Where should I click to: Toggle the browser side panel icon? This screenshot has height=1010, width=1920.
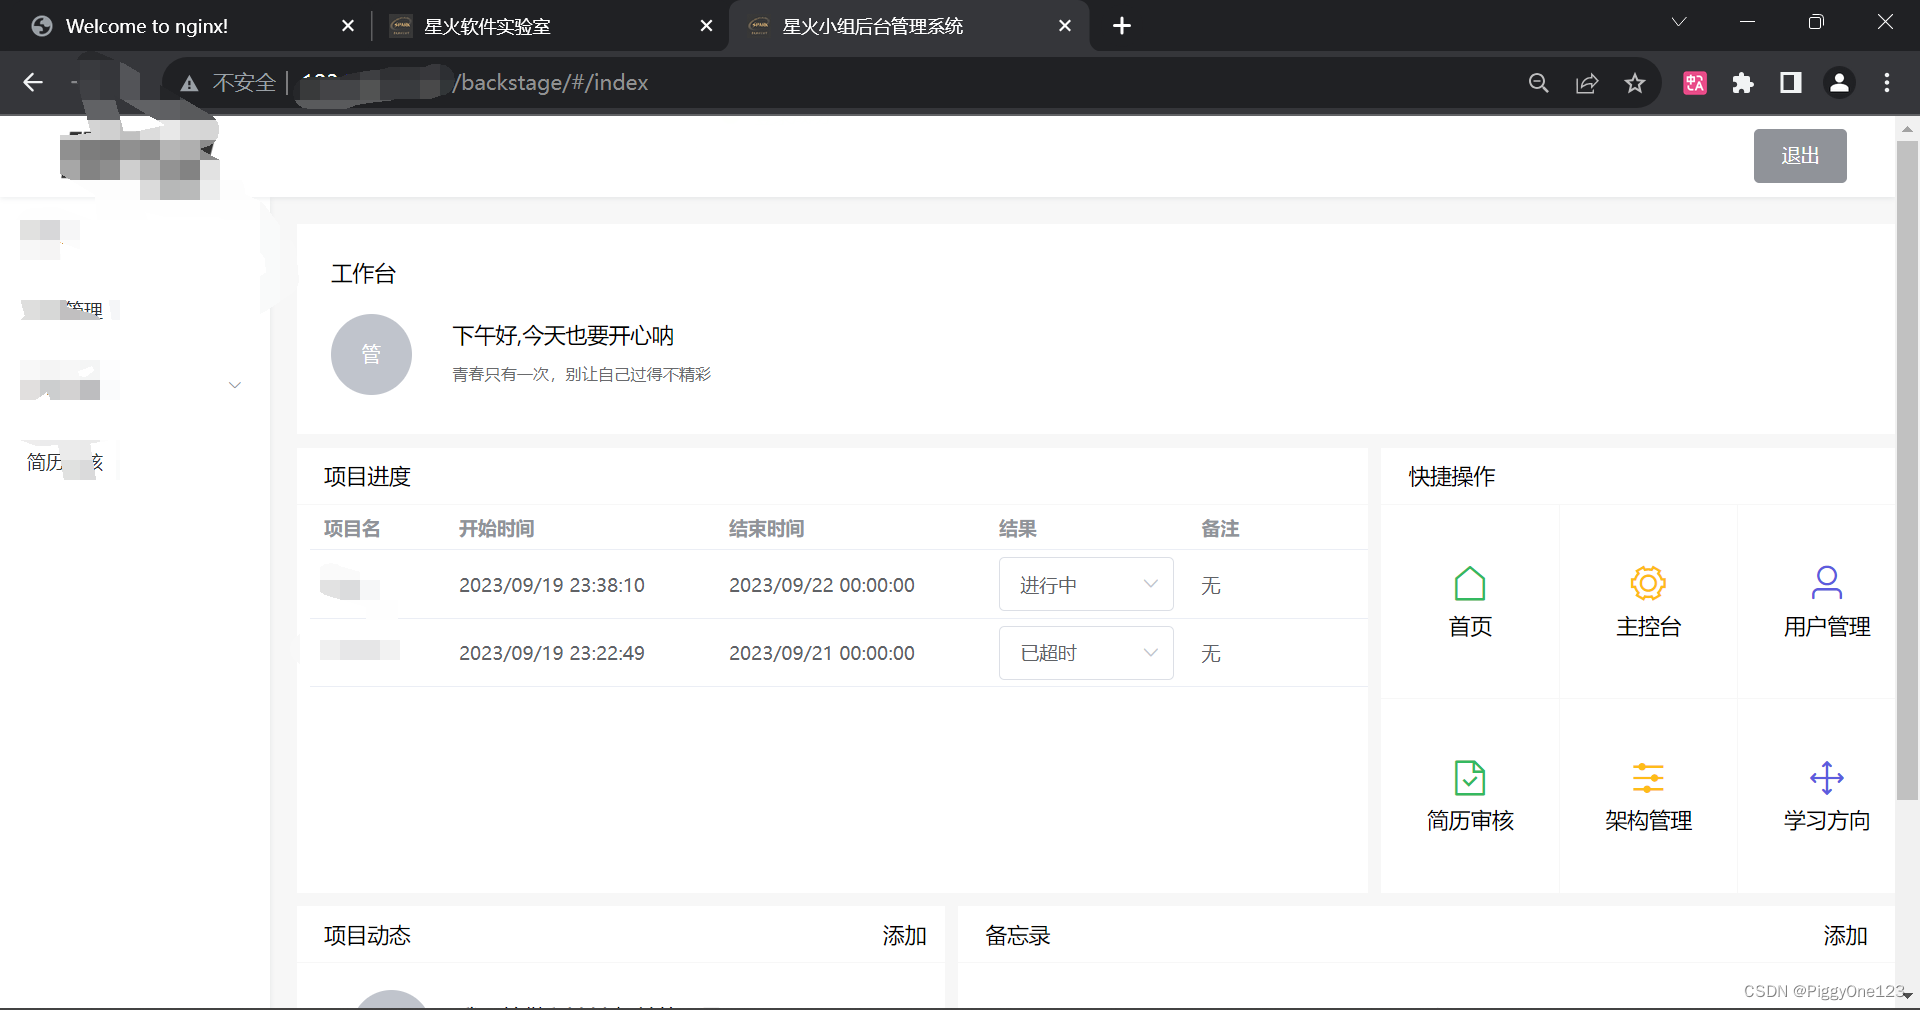click(x=1791, y=83)
